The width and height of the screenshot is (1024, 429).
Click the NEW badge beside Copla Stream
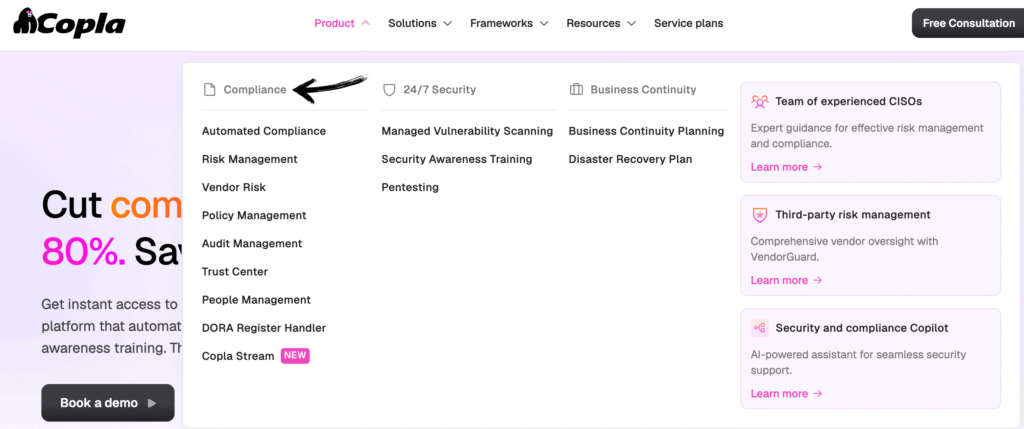pyautogui.click(x=295, y=355)
